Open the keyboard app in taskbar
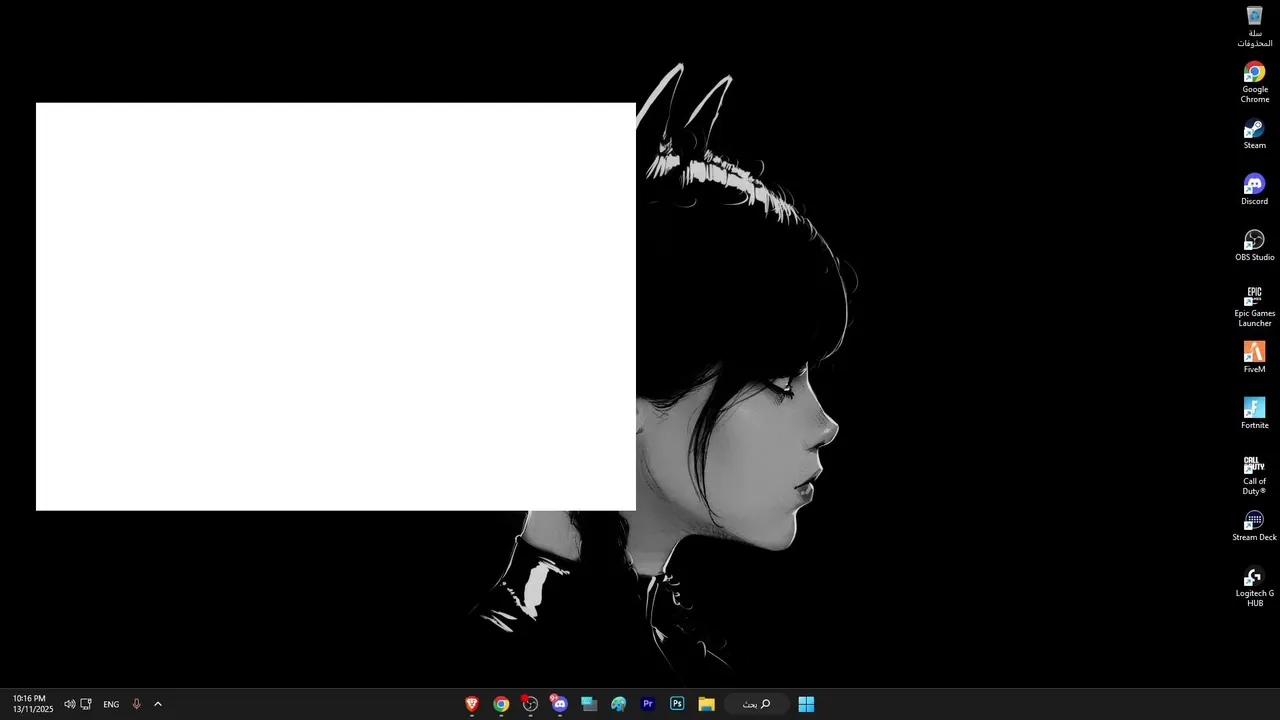The image size is (1280, 720). point(589,704)
